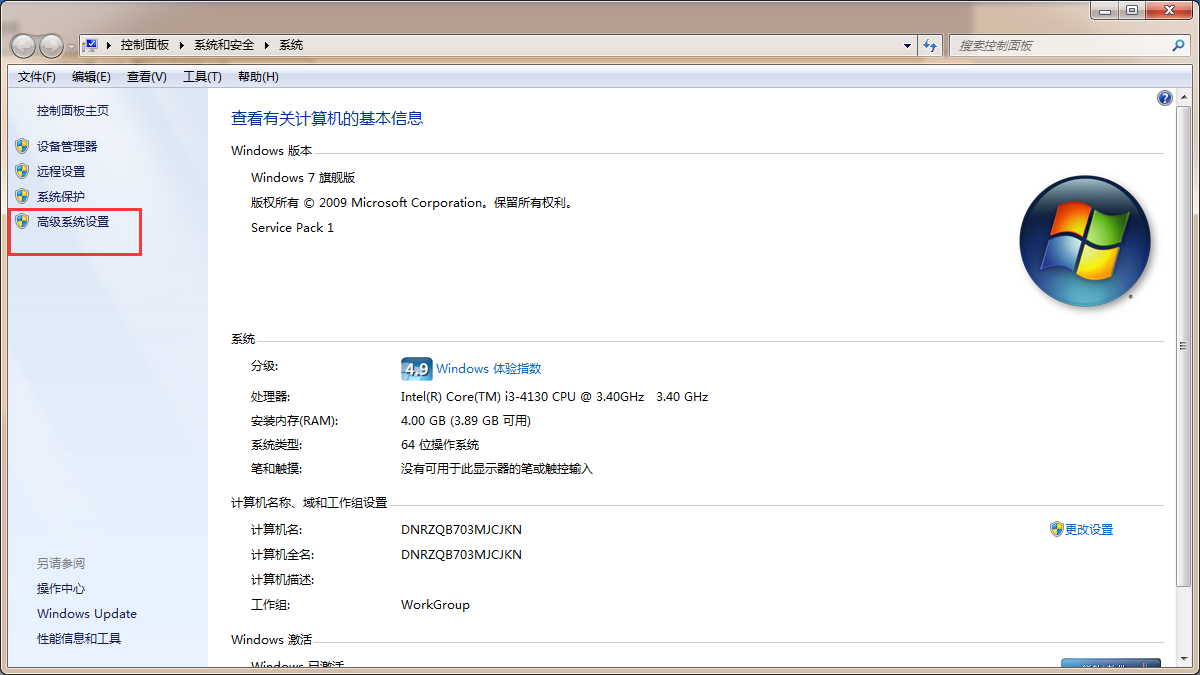The width and height of the screenshot is (1200, 675).
Task: Click the shield icon beside 系统保护
Action: click(22, 196)
